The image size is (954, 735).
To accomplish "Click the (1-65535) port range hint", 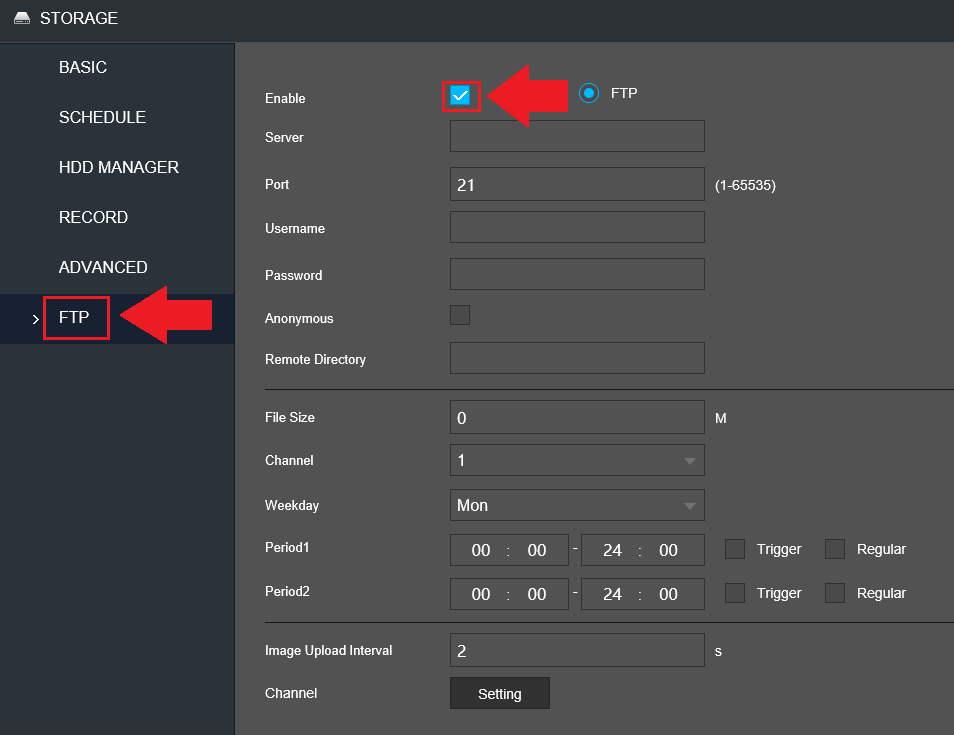I will [x=745, y=185].
